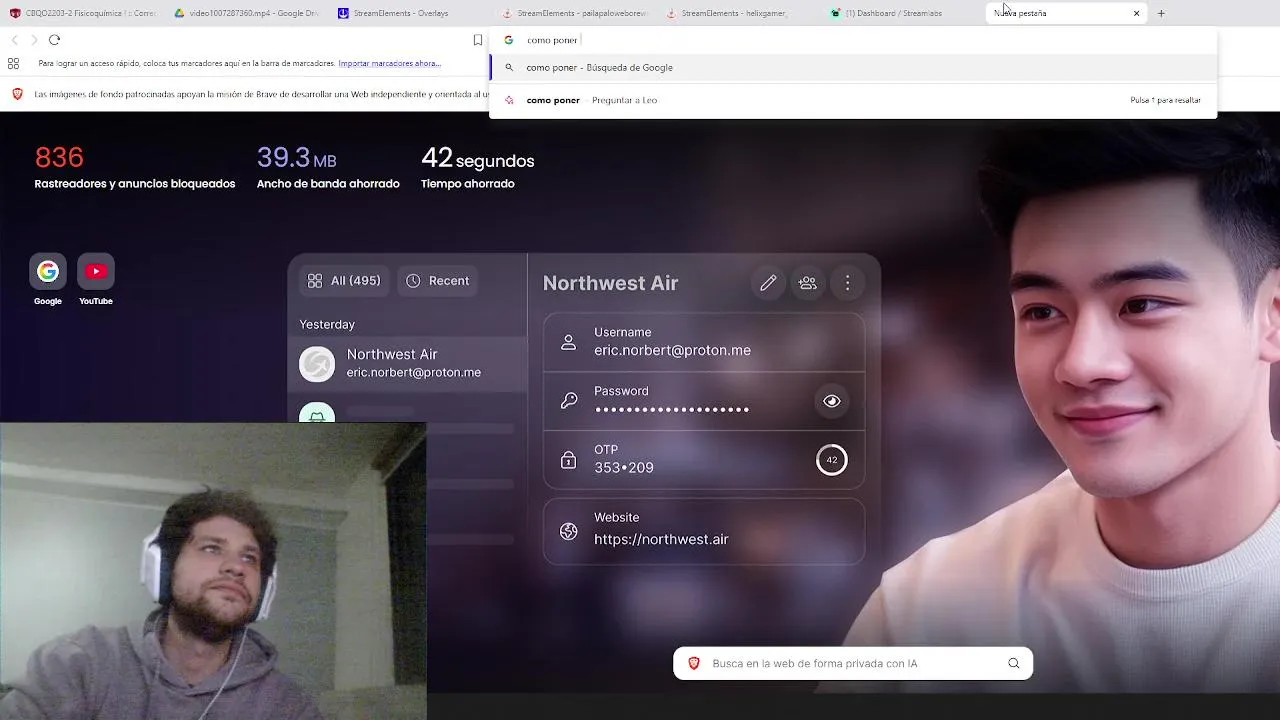
Task: Click 'Busca en la web de forma privada con IA' box
Action: (x=853, y=663)
